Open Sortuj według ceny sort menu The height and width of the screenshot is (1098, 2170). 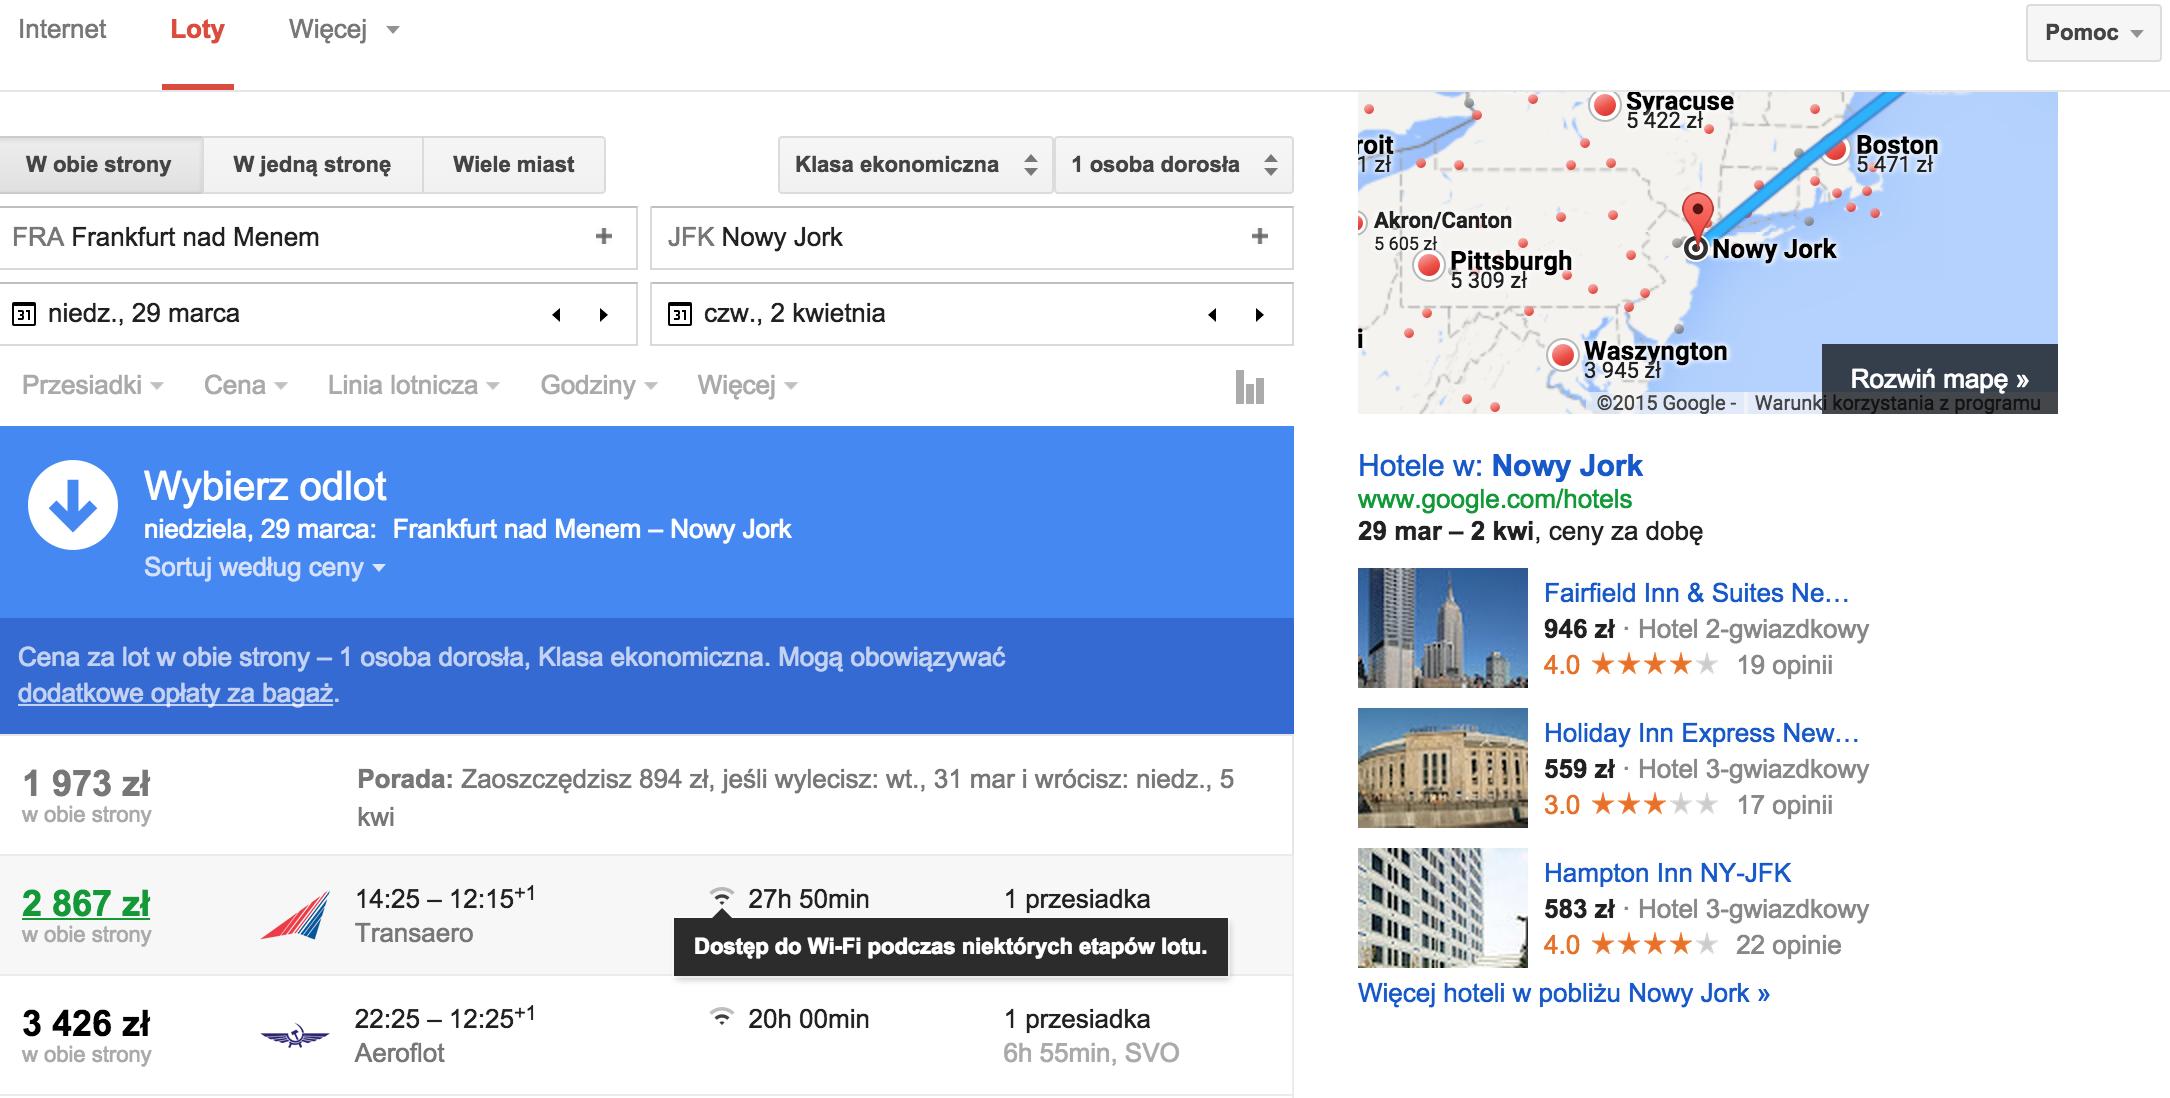click(x=265, y=567)
